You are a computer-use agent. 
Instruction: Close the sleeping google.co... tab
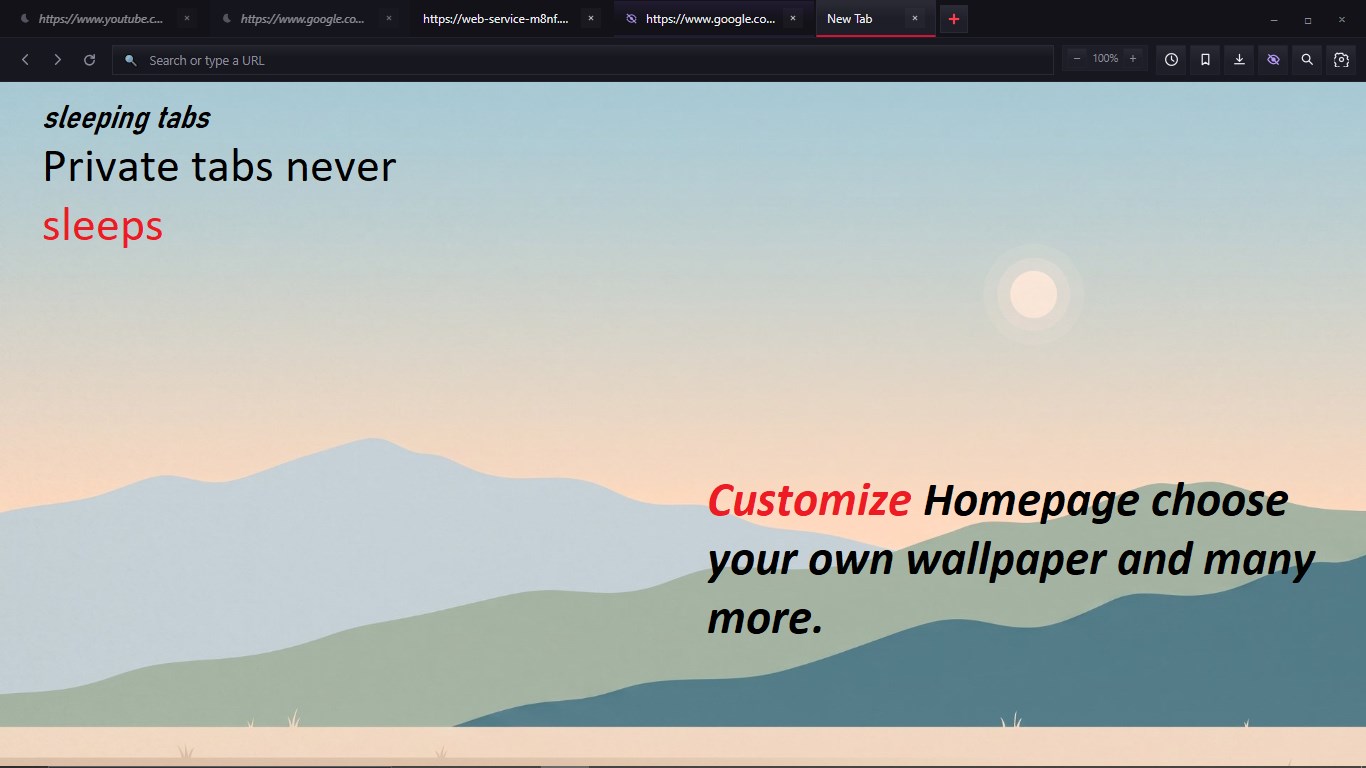(389, 19)
